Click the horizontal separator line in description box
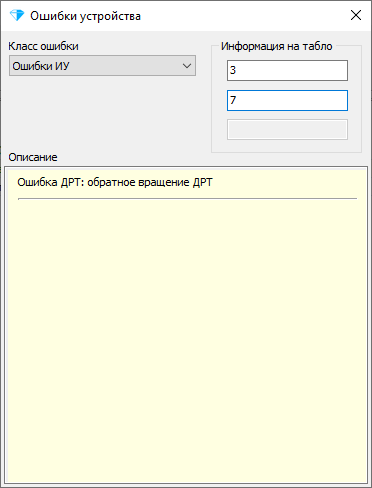This screenshot has width=372, height=488. click(x=187, y=198)
